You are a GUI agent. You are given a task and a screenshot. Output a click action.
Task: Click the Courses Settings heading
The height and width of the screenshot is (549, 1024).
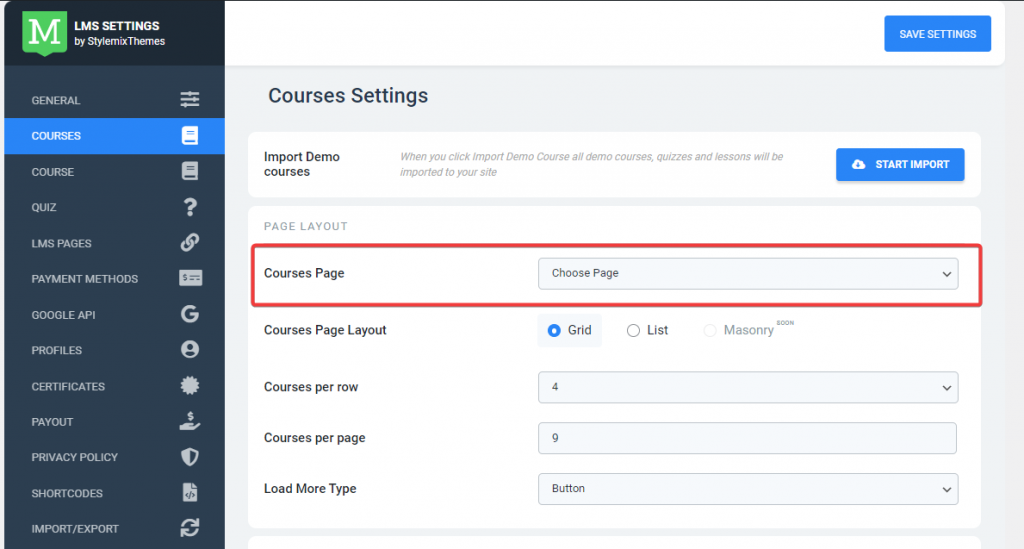[348, 95]
